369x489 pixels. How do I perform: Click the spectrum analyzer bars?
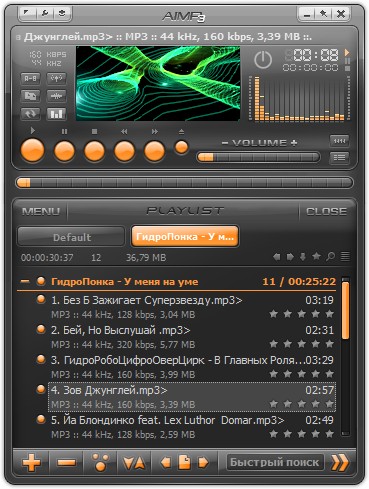(x=299, y=98)
